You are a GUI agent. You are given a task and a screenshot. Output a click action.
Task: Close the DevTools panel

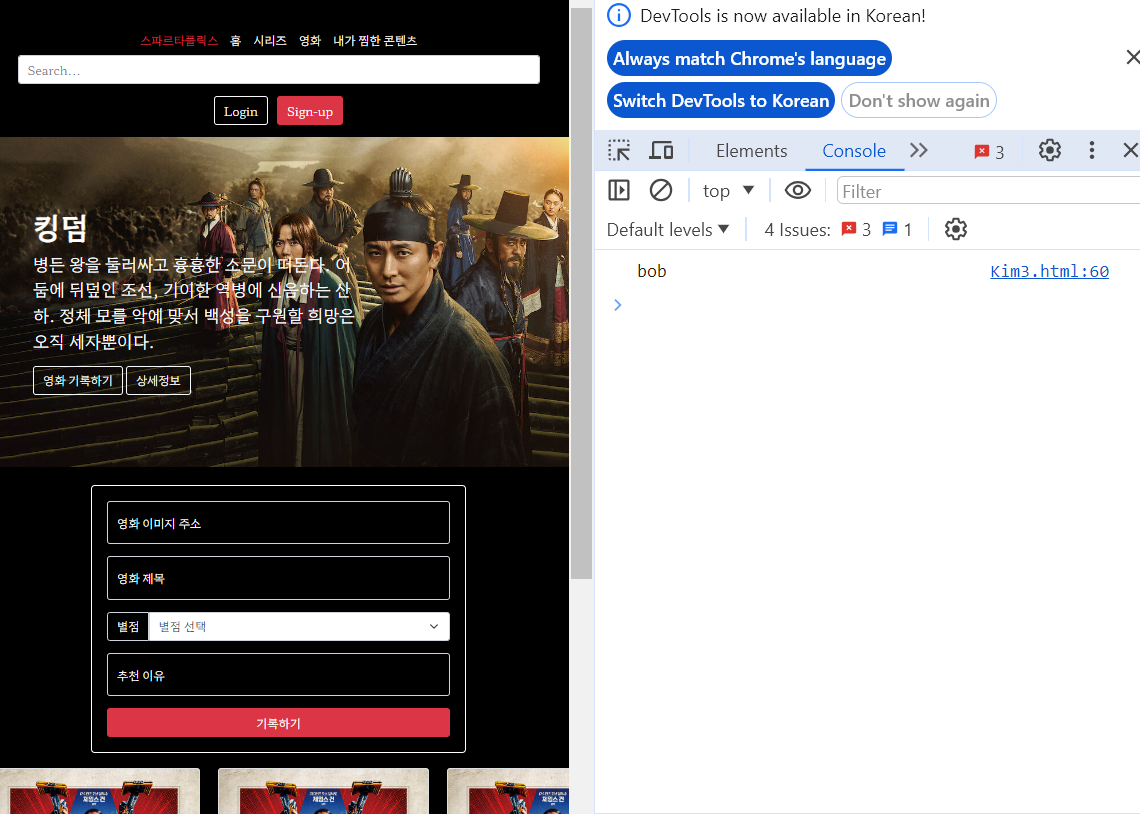tap(1130, 150)
